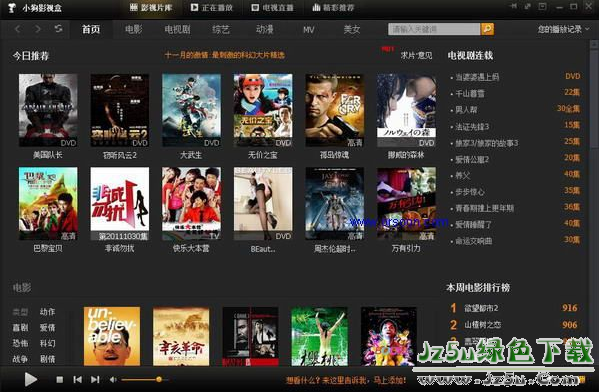Select the 美女 navigation item
Image resolution: width=599 pixels, height=392 pixels.
tap(352, 29)
